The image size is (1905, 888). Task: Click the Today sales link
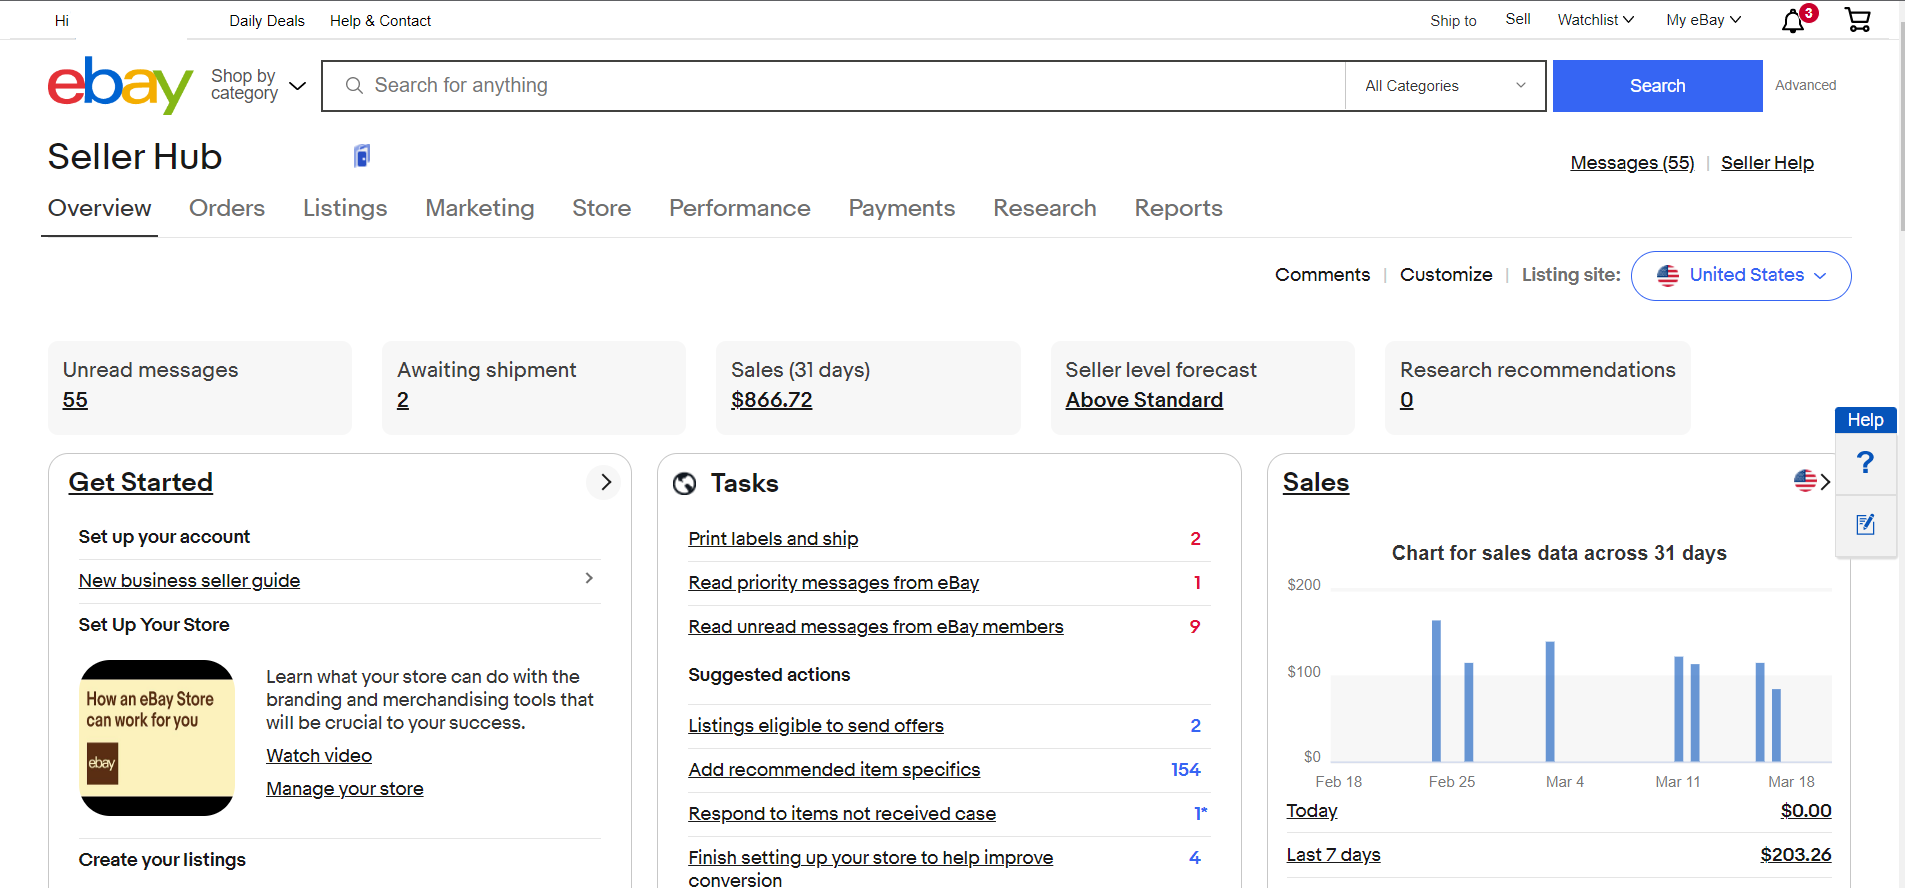(x=1312, y=811)
